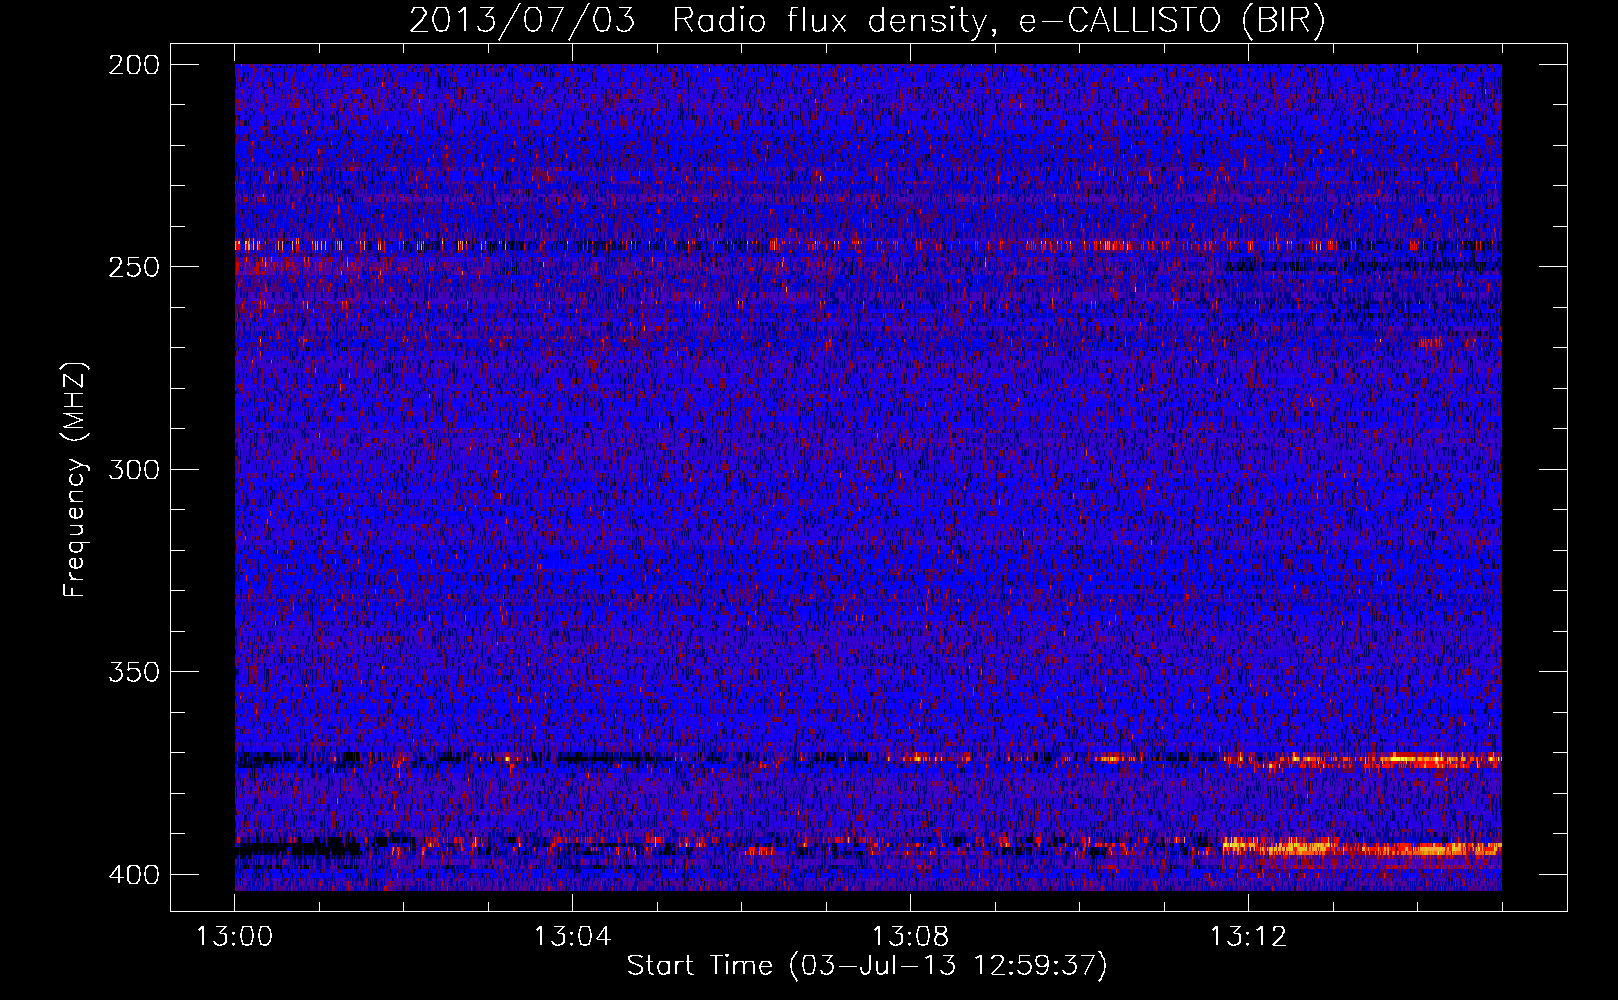Click the '13:08' time tick label
The image size is (1618, 1000).
910,937
